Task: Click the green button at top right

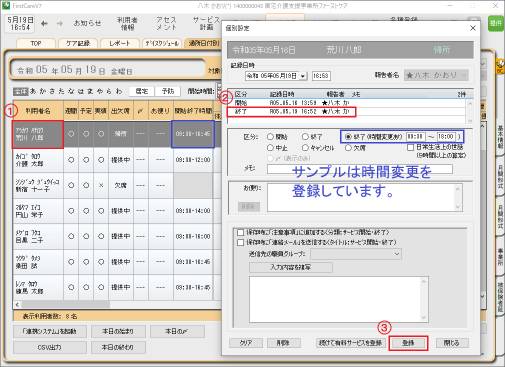Action: coord(496,23)
